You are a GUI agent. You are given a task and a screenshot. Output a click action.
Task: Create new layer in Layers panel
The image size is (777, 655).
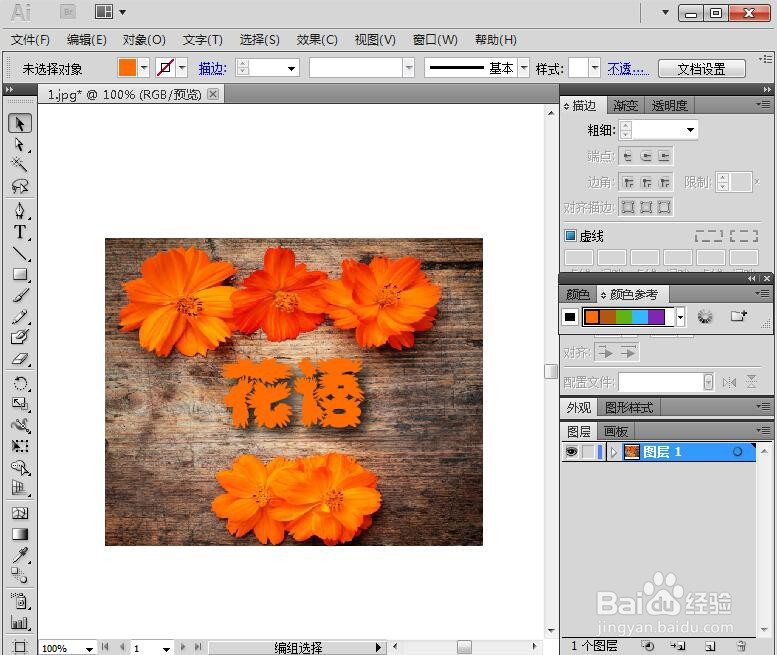pos(710,646)
